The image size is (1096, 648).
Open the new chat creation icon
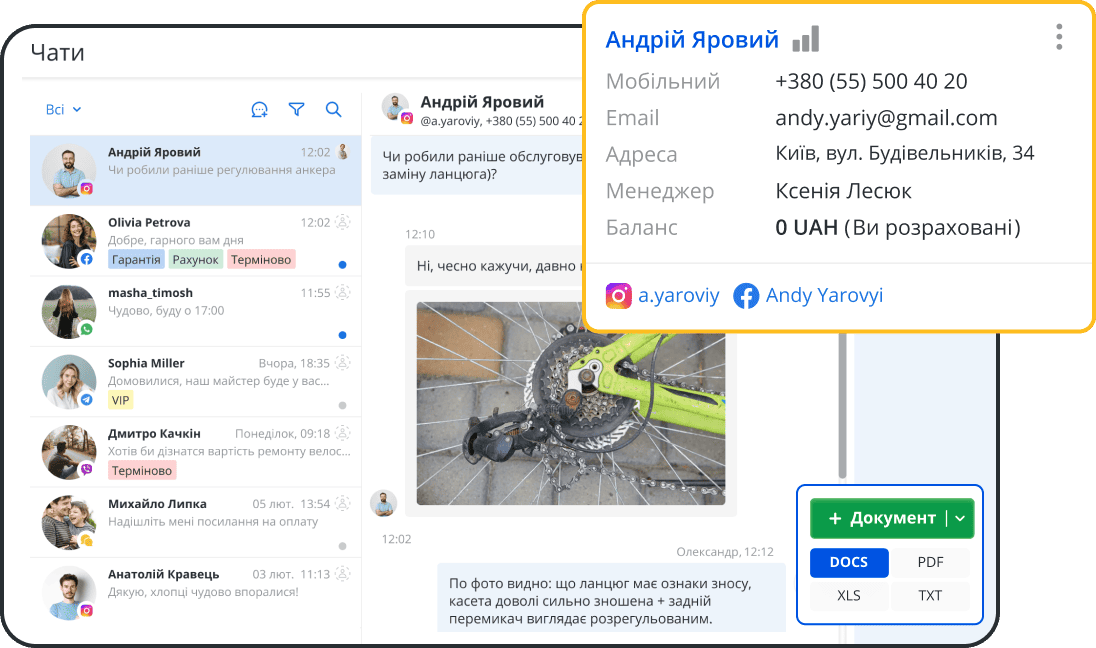260,110
